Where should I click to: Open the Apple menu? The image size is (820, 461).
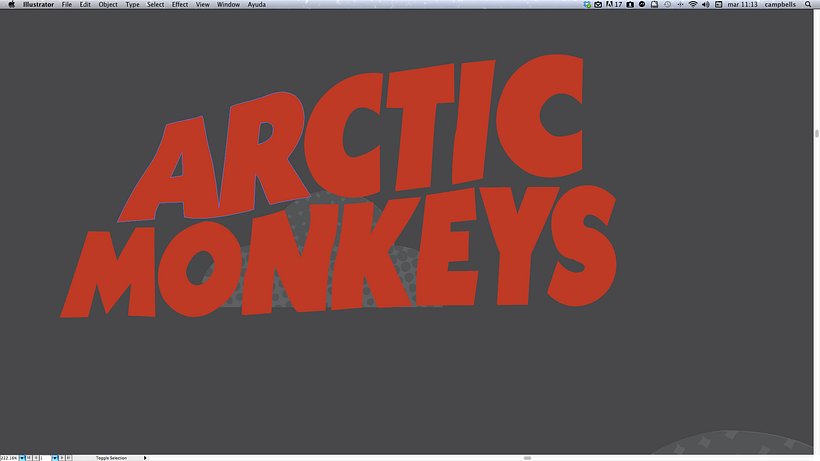[x=12, y=4]
